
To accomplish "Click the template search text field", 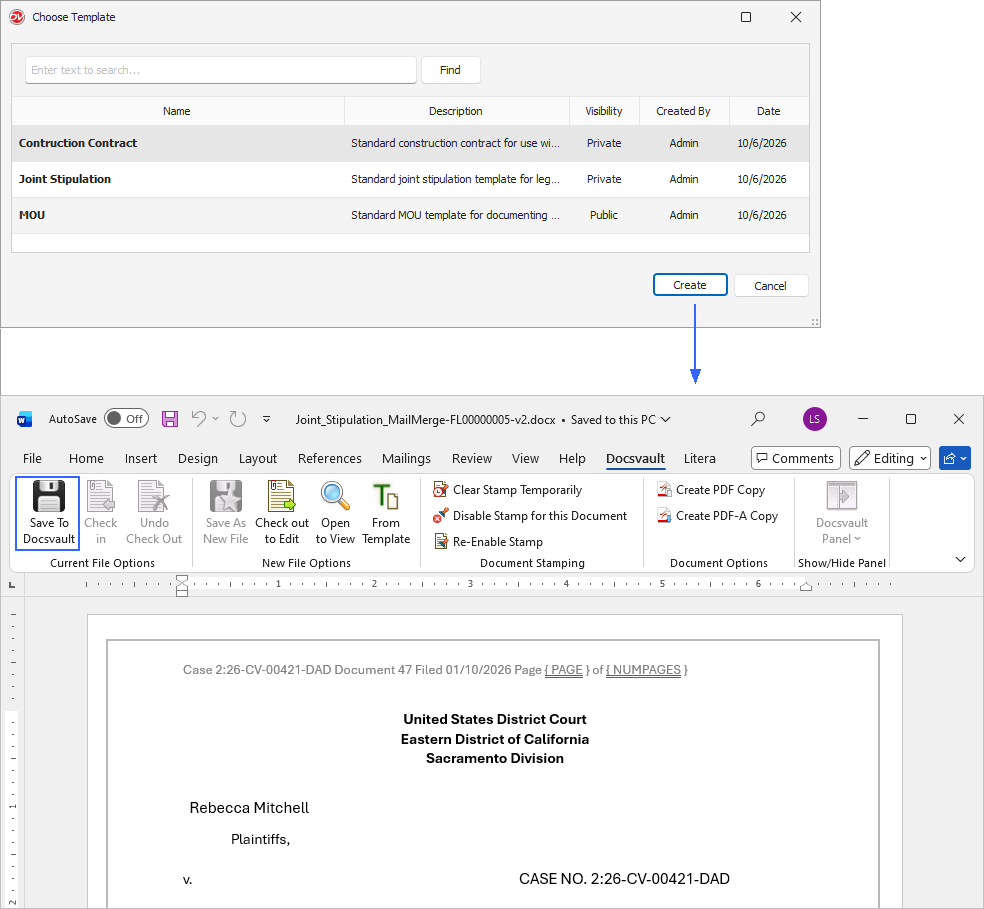I will tap(220, 70).
